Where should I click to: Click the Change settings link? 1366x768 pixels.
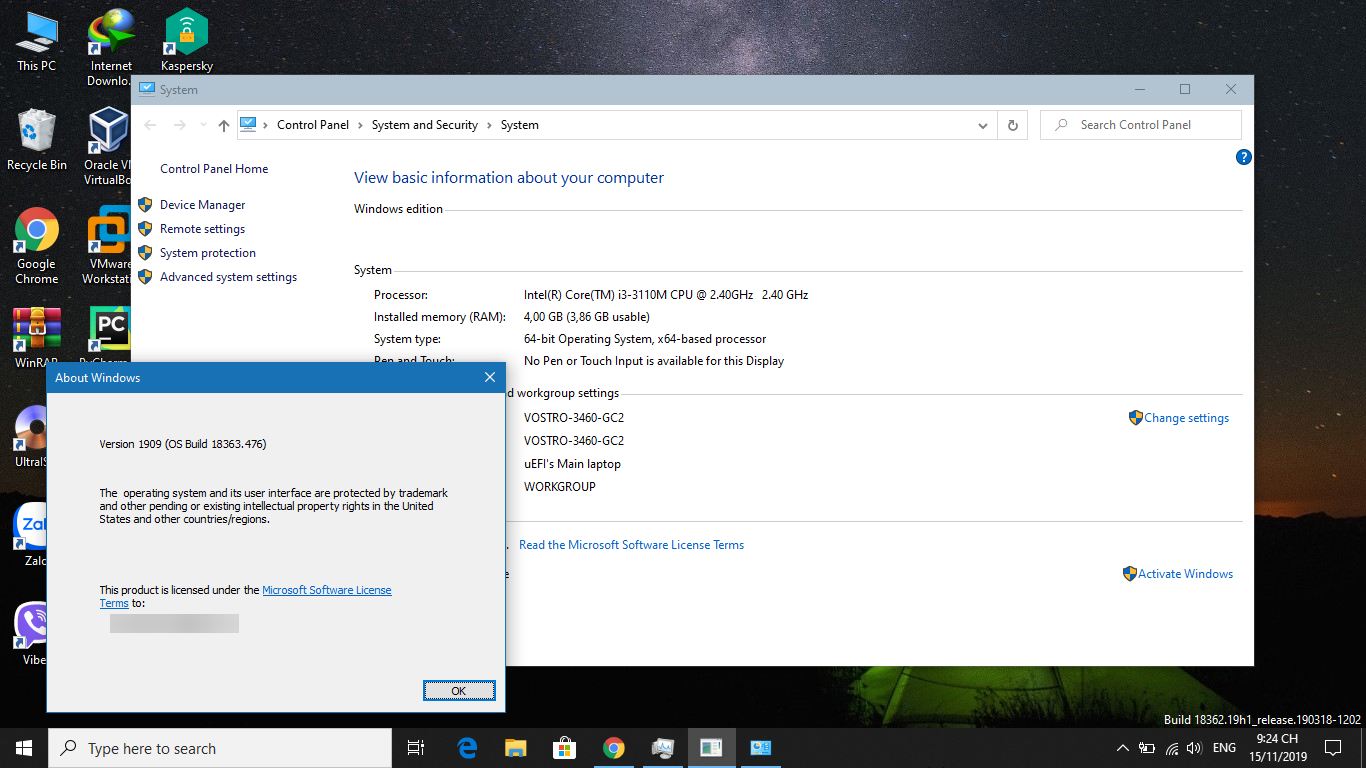tap(1186, 418)
